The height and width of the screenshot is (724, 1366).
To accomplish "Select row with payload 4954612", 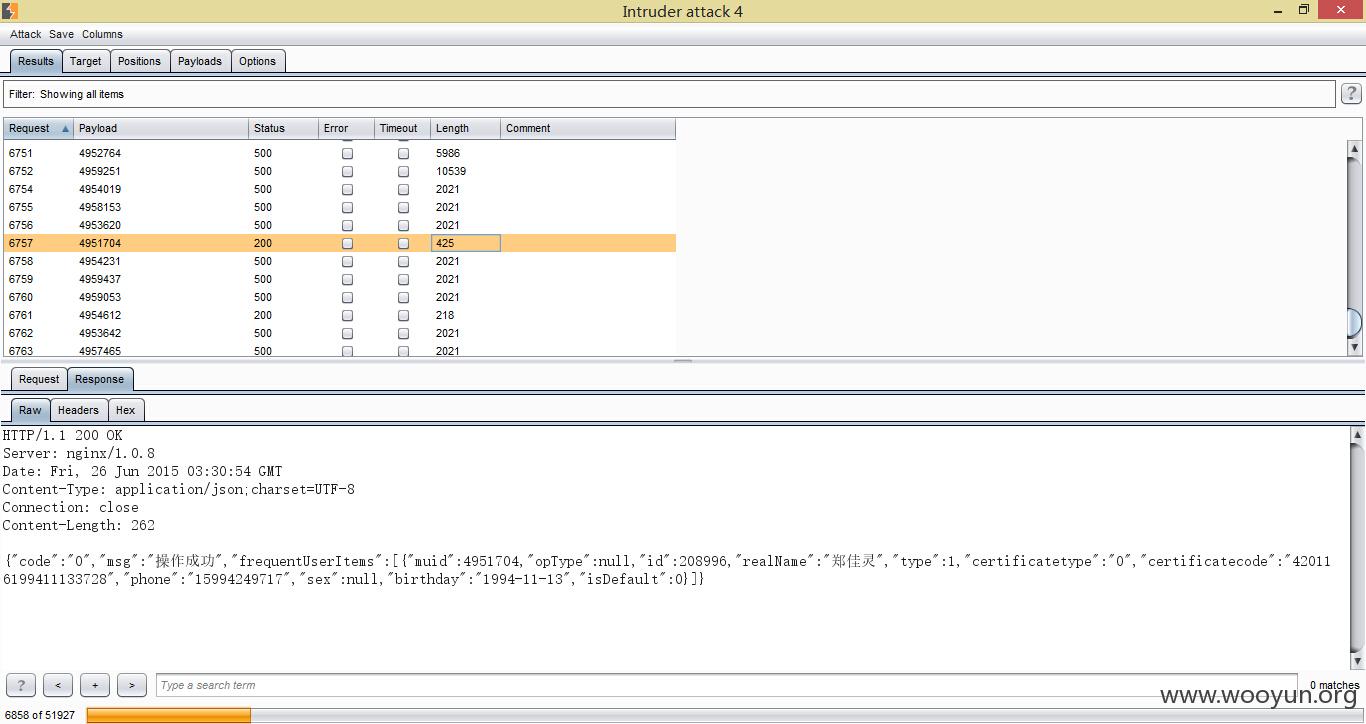I will (x=339, y=315).
